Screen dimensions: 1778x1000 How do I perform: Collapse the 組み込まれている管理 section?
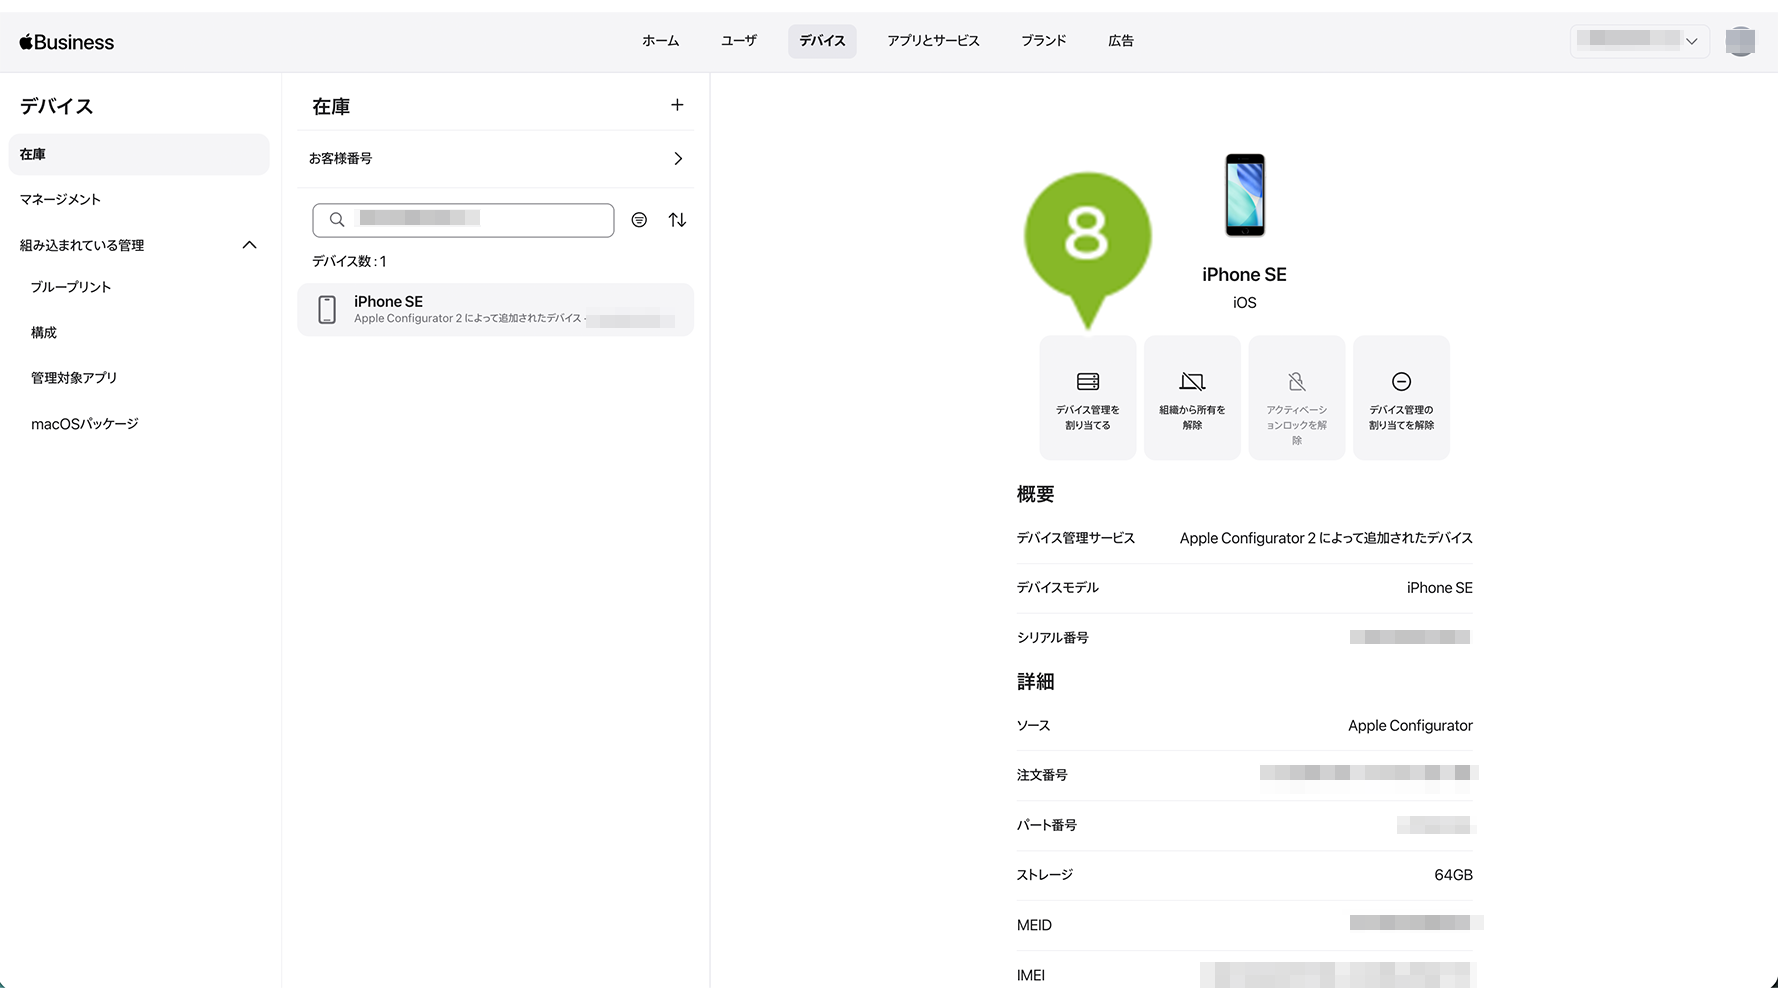[249, 245]
